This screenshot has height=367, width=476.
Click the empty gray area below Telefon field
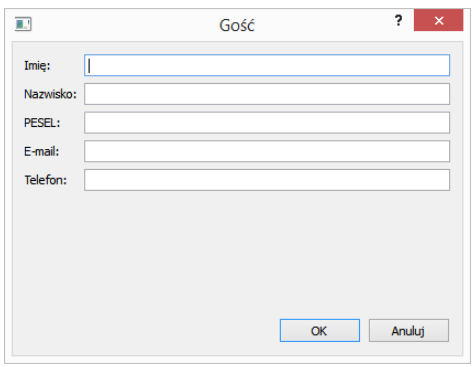click(x=233, y=253)
